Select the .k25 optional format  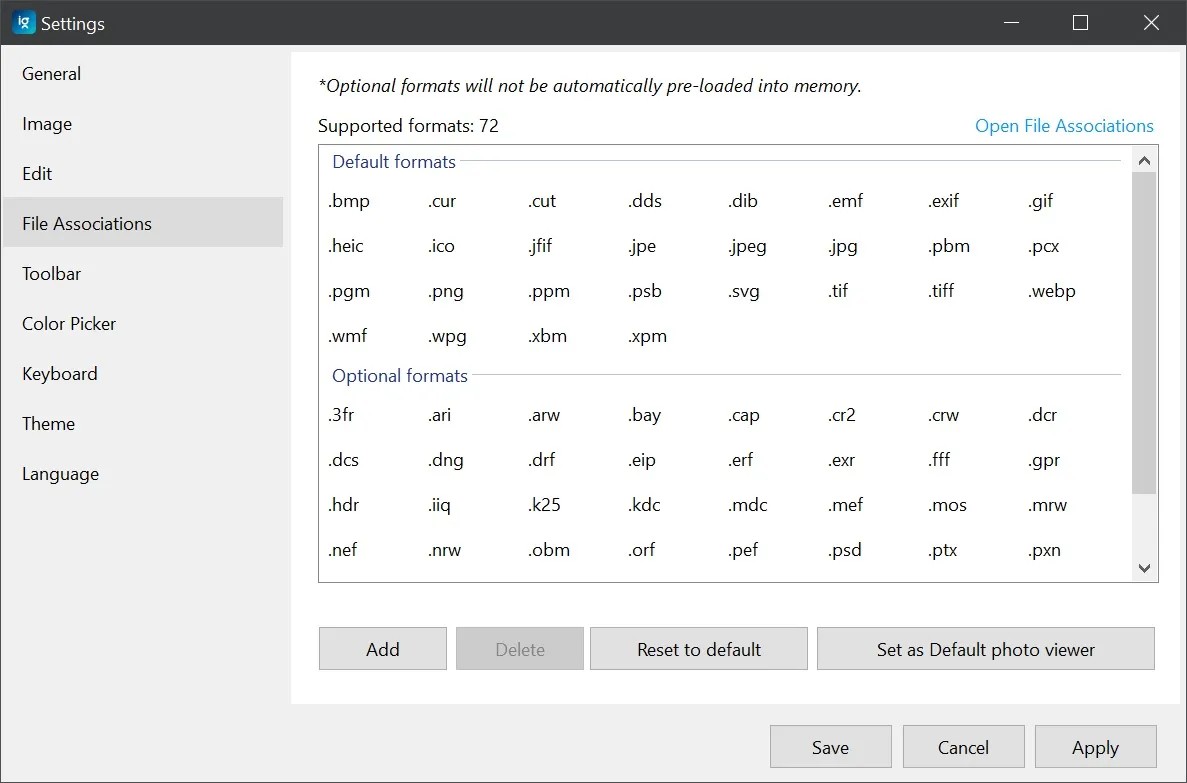(x=544, y=504)
